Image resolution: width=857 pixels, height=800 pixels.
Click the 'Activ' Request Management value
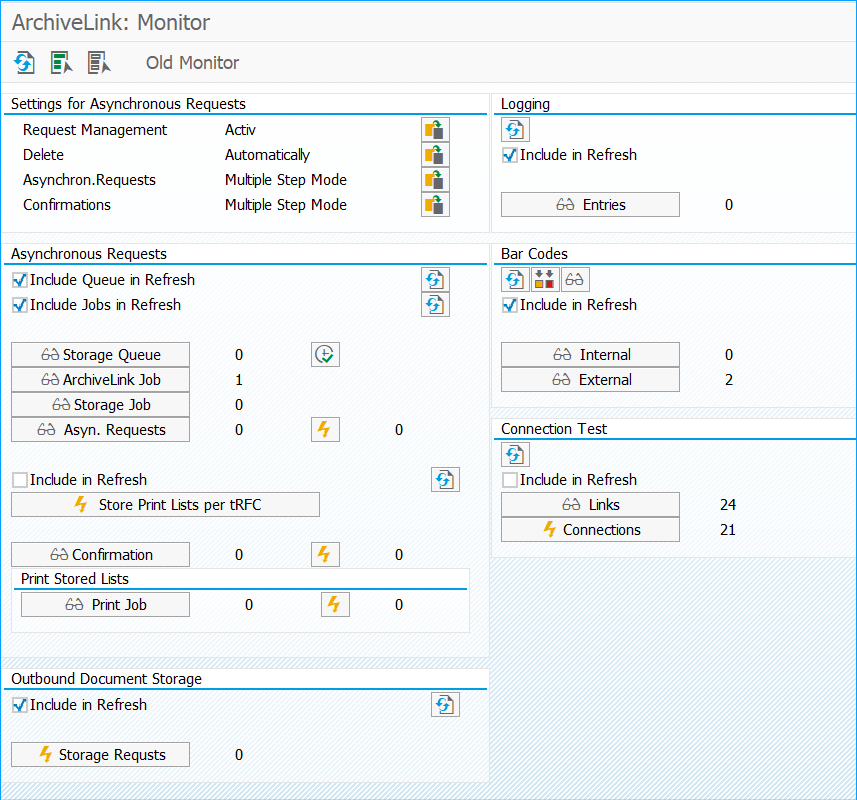[240, 130]
